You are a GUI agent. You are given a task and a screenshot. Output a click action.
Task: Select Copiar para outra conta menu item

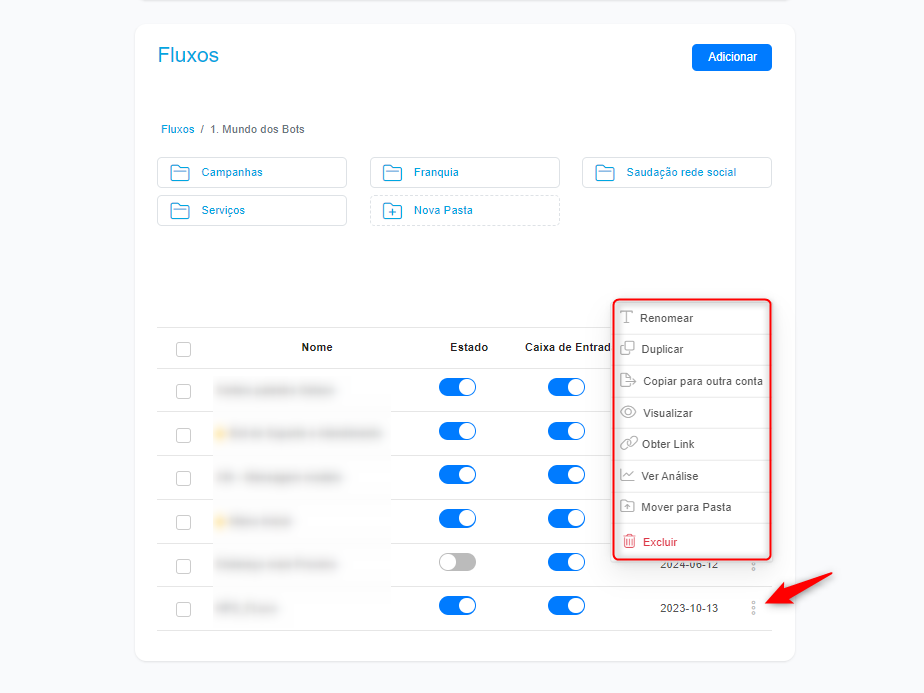point(692,381)
